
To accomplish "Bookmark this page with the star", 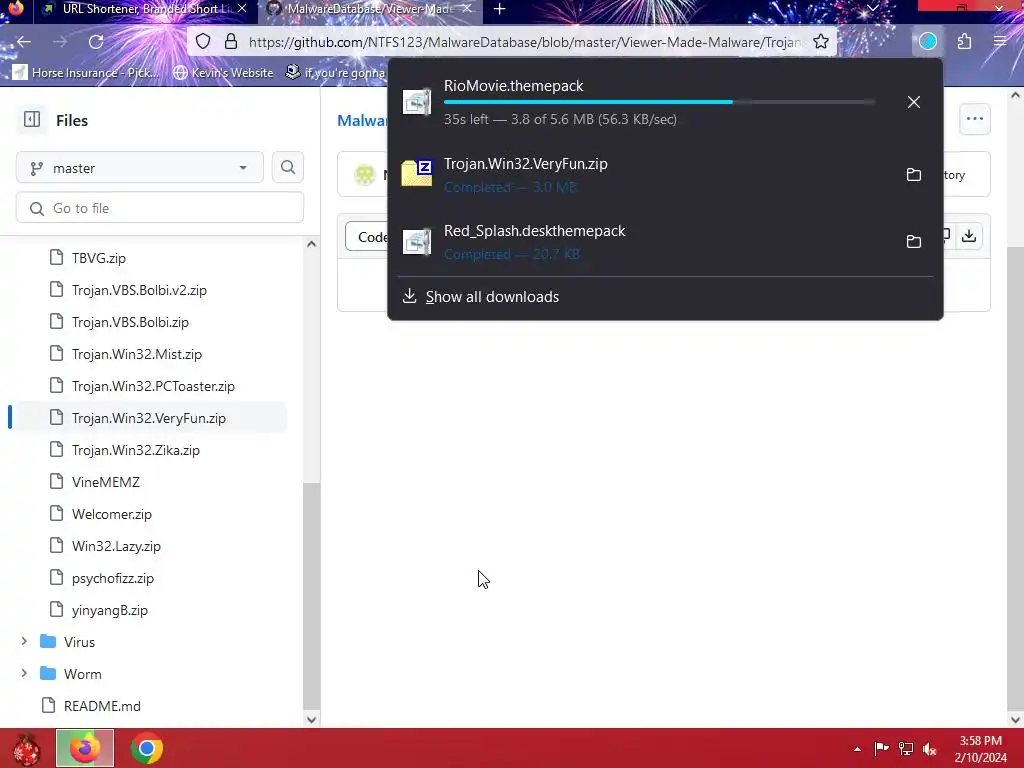I will click(821, 42).
